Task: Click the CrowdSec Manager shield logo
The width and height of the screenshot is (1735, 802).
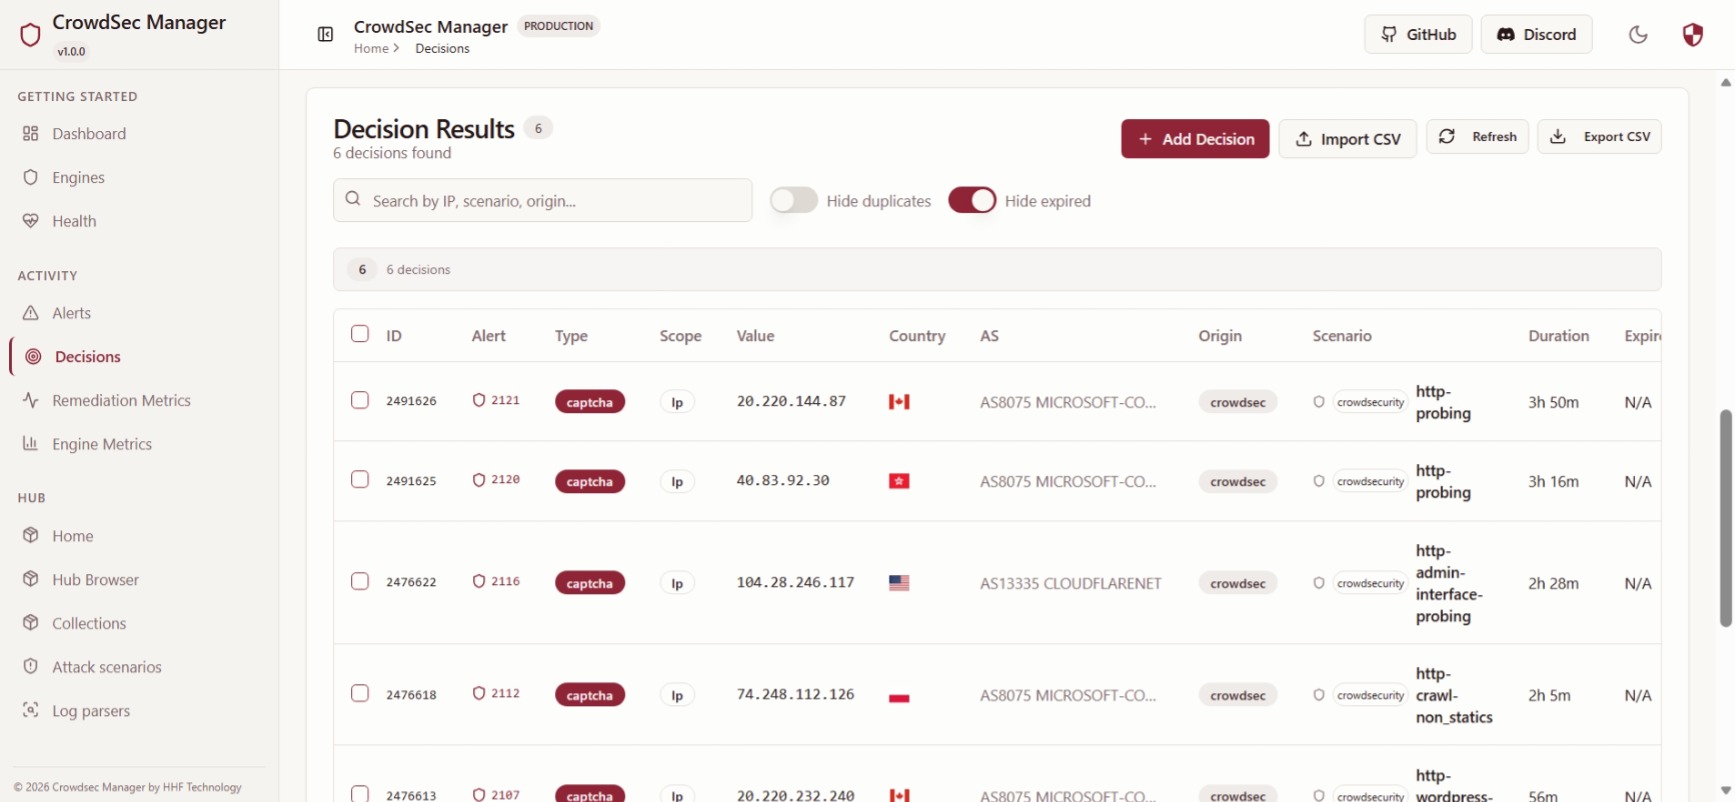Action: pos(30,35)
